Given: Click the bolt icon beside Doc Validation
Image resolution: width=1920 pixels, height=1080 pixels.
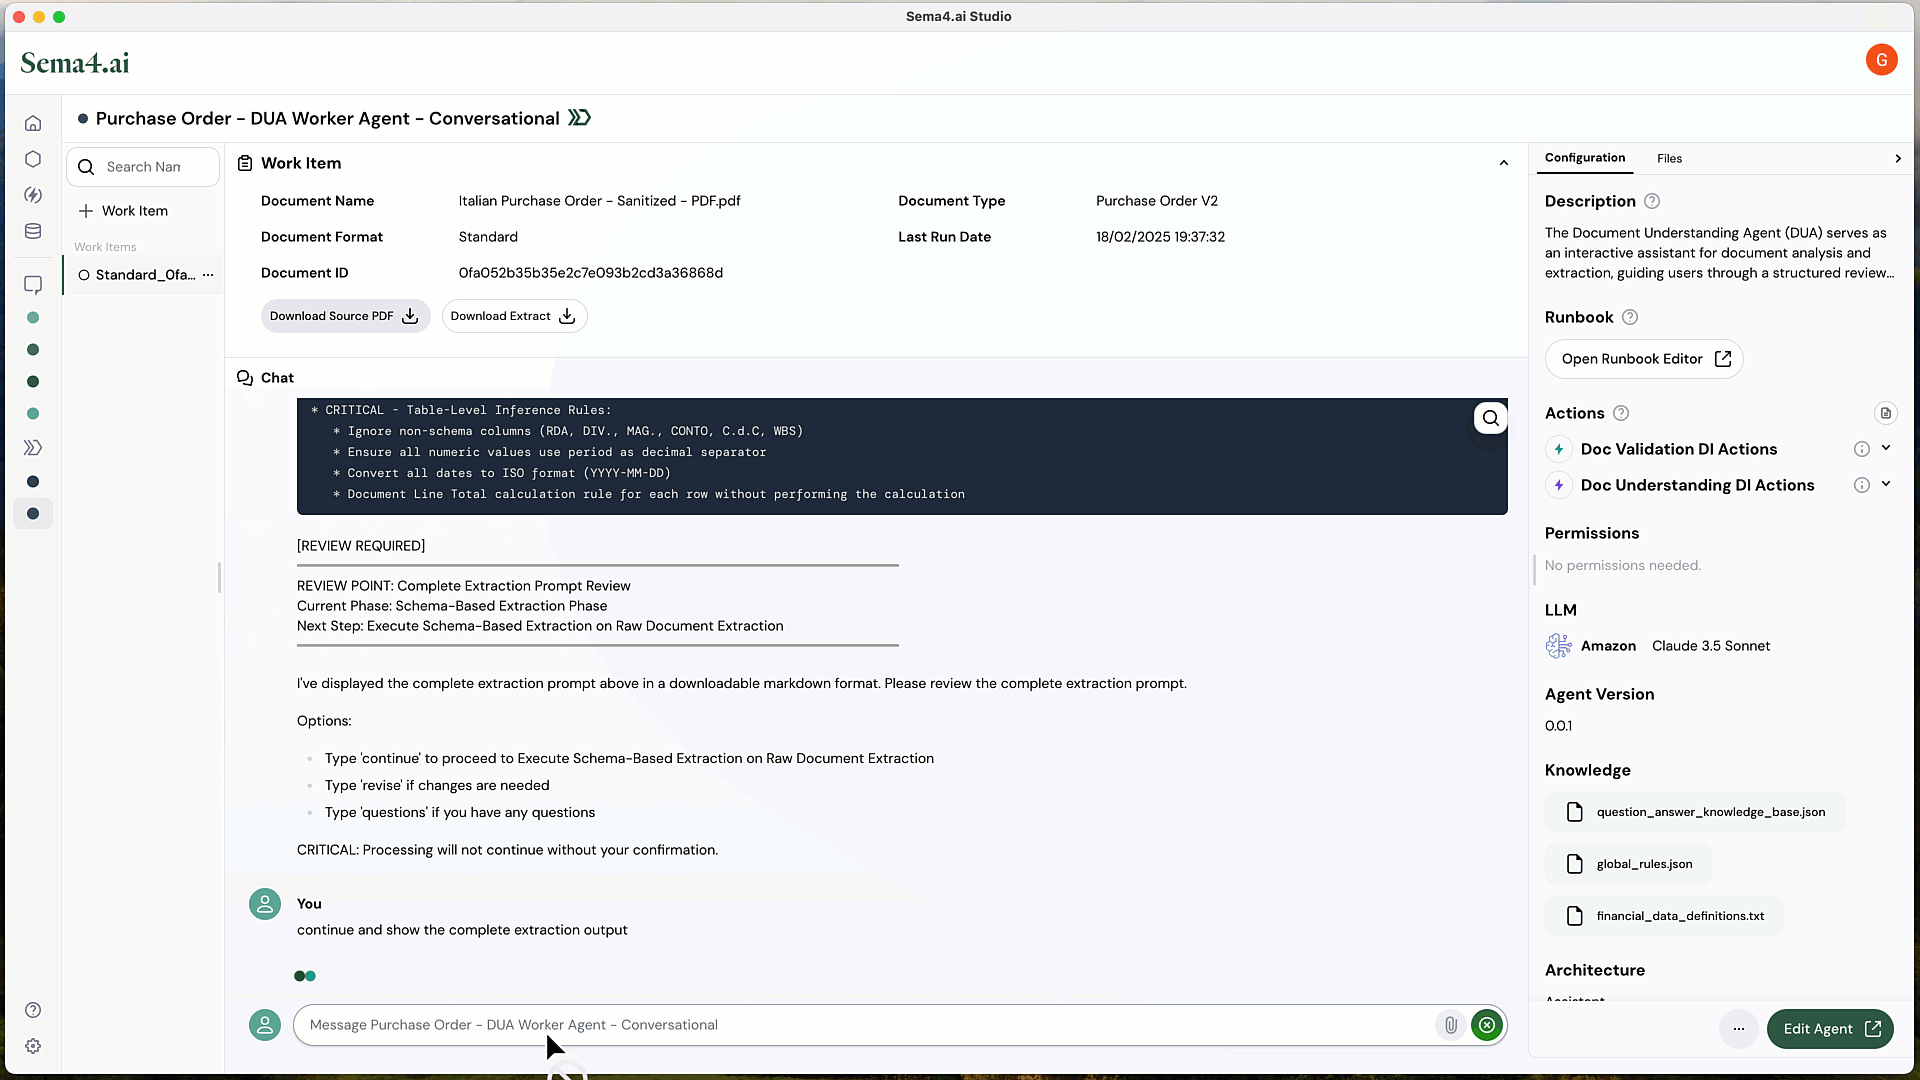Looking at the screenshot, I should pyautogui.click(x=1559, y=449).
